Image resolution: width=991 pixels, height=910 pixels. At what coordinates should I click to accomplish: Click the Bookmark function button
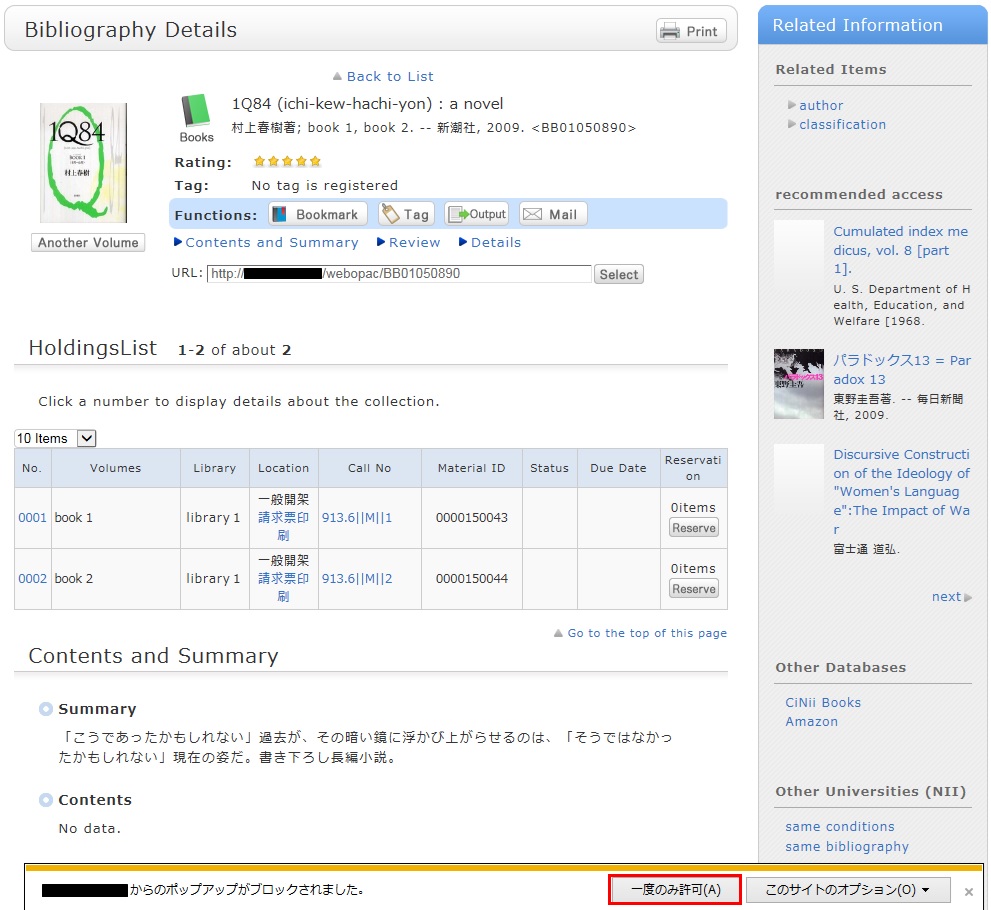click(317, 214)
